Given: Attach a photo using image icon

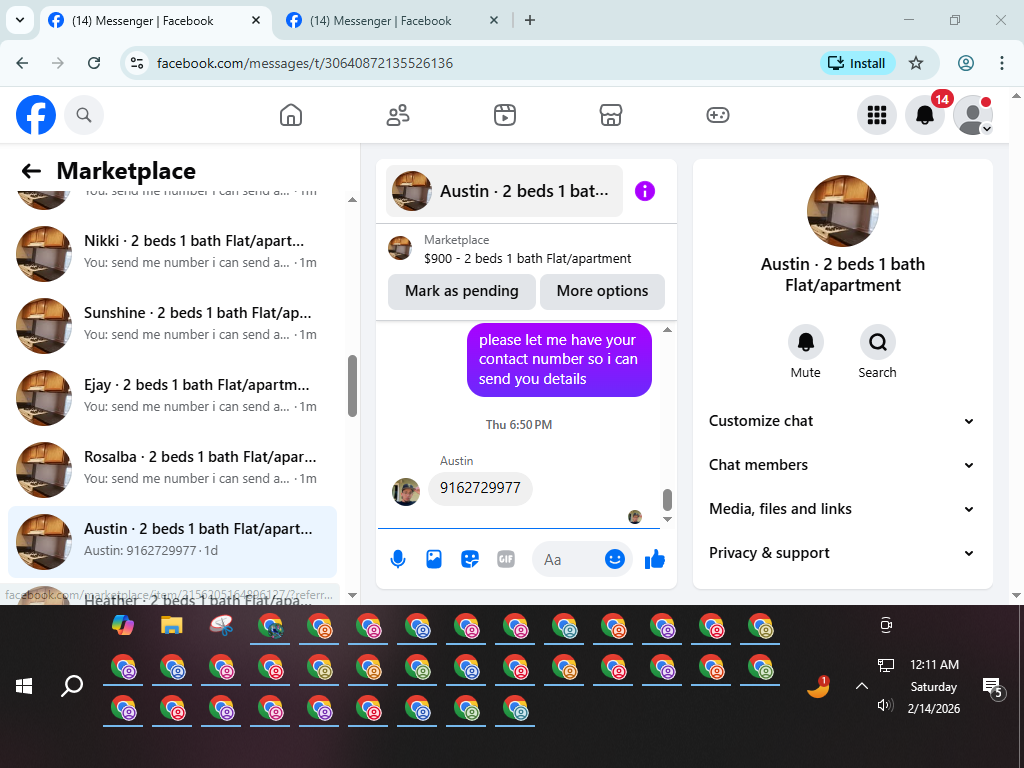Looking at the screenshot, I should click(x=434, y=560).
